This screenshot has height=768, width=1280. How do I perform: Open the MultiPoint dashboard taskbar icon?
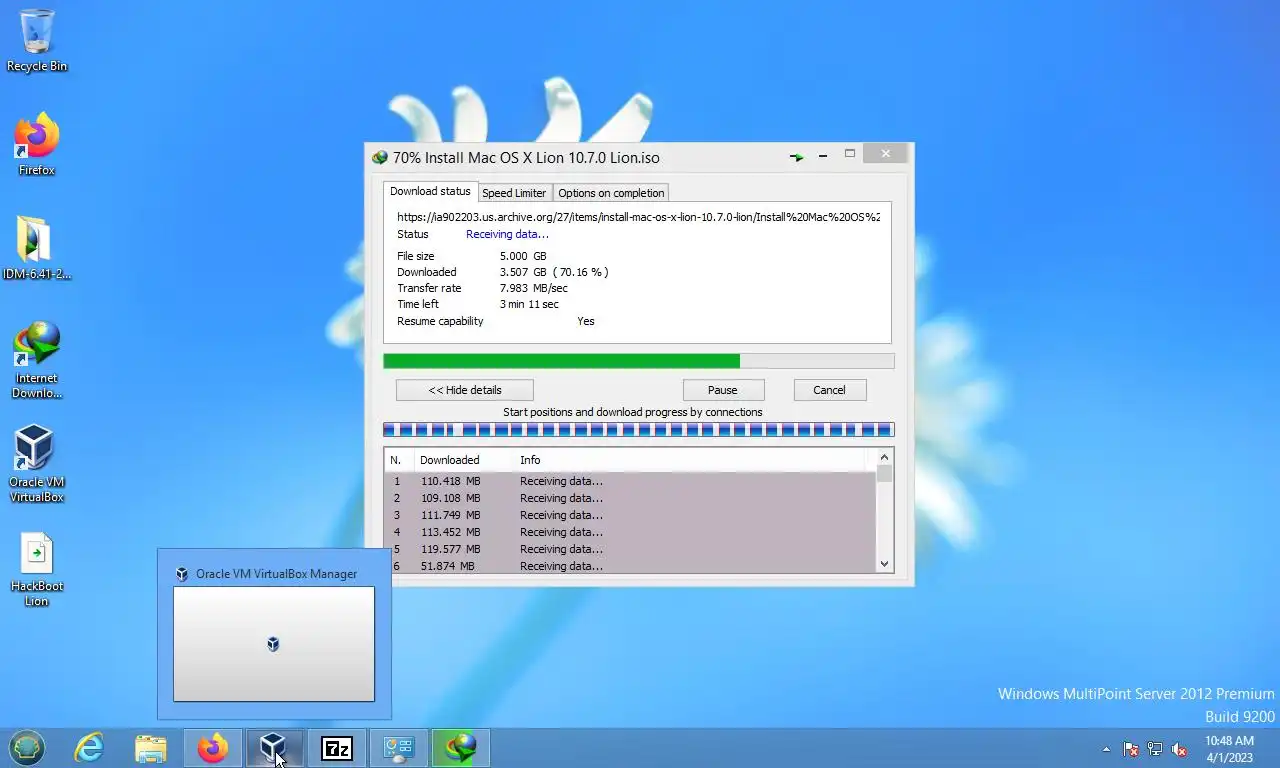click(399, 748)
